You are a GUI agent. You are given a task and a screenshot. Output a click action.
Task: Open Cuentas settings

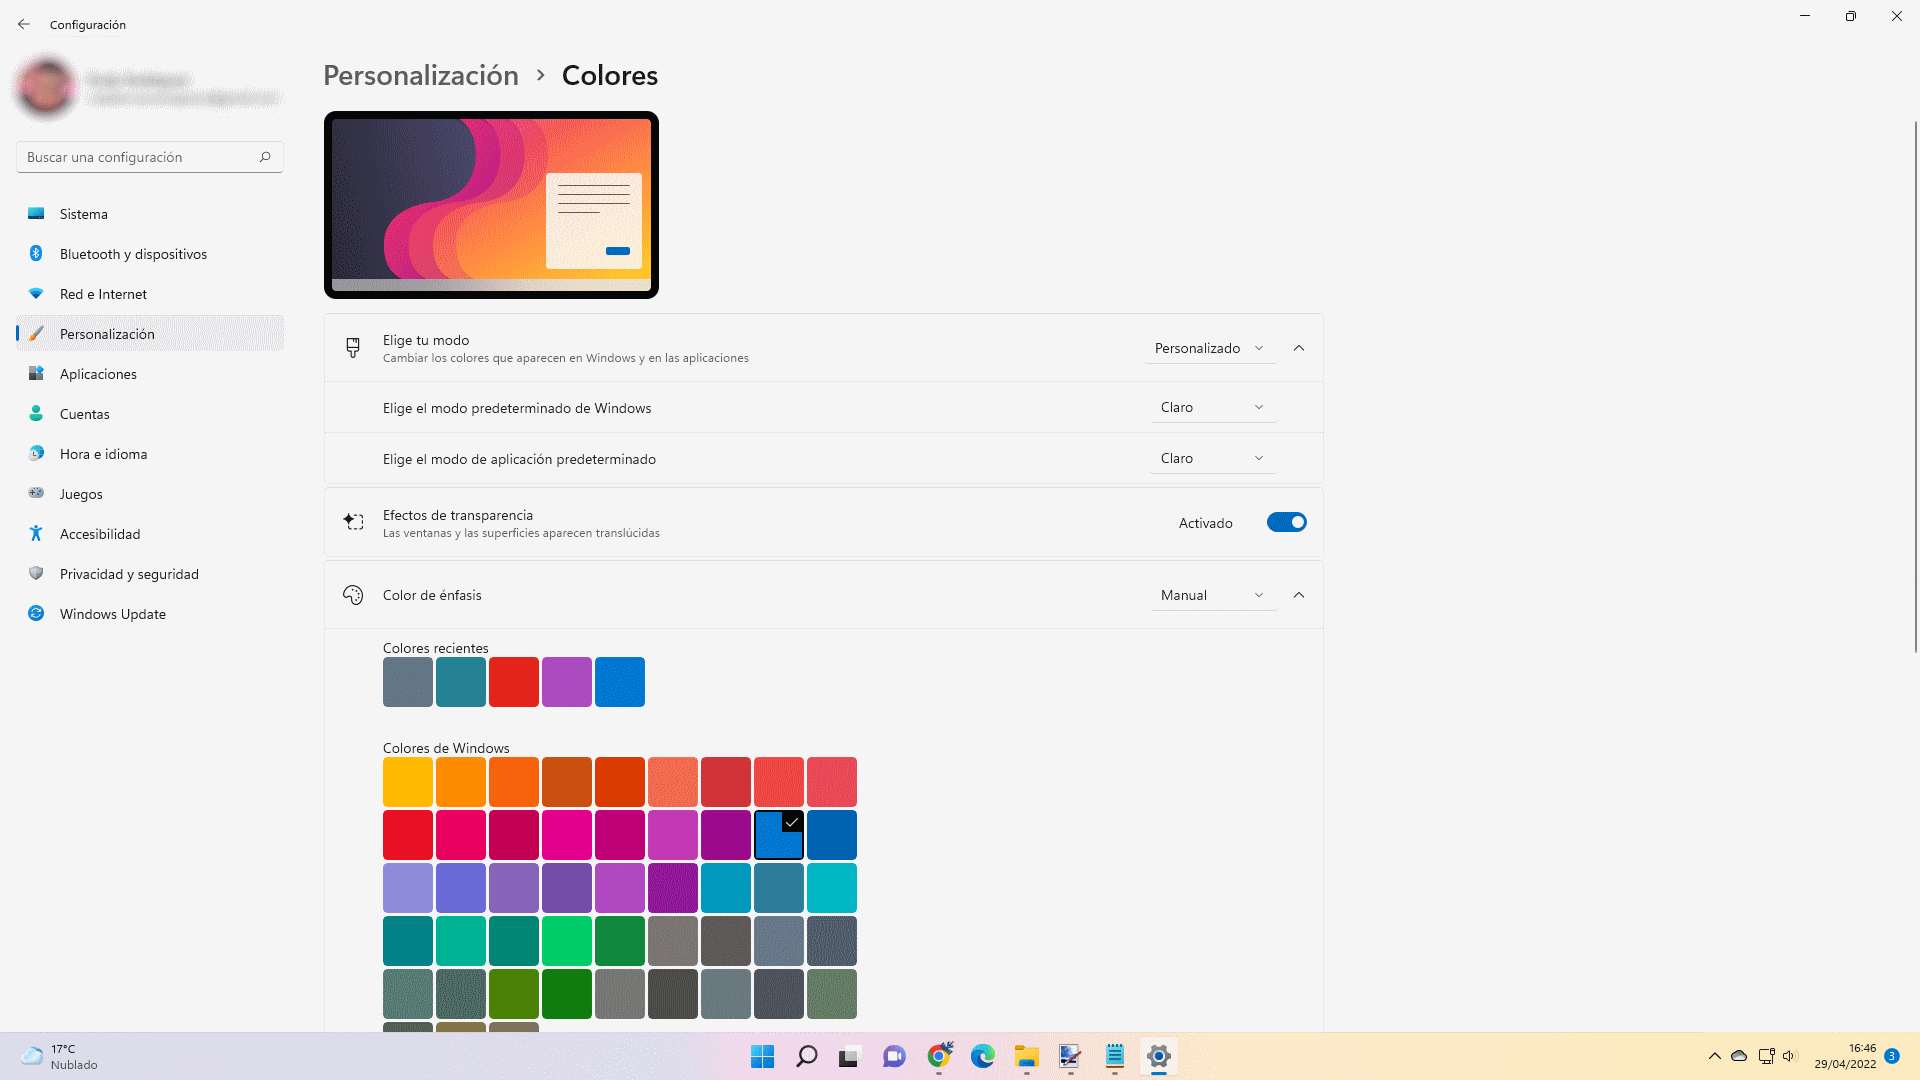[150, 414]
